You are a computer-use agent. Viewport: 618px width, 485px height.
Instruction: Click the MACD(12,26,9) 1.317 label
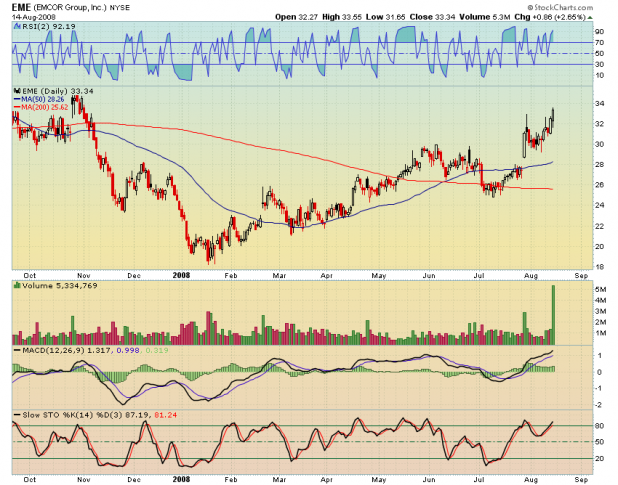click(67, 350)
